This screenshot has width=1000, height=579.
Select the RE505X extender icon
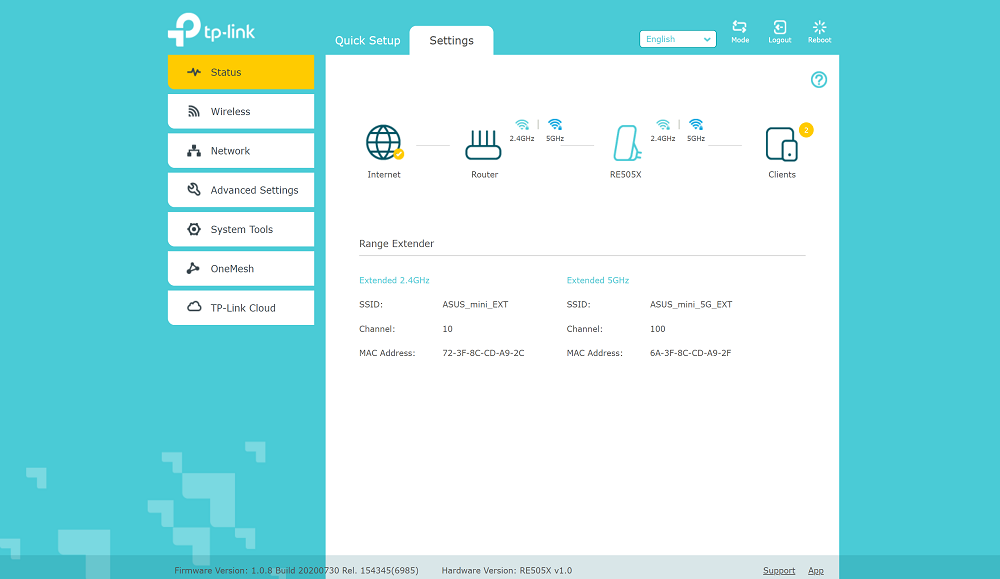pyautogui.click(x=626, y=143)
